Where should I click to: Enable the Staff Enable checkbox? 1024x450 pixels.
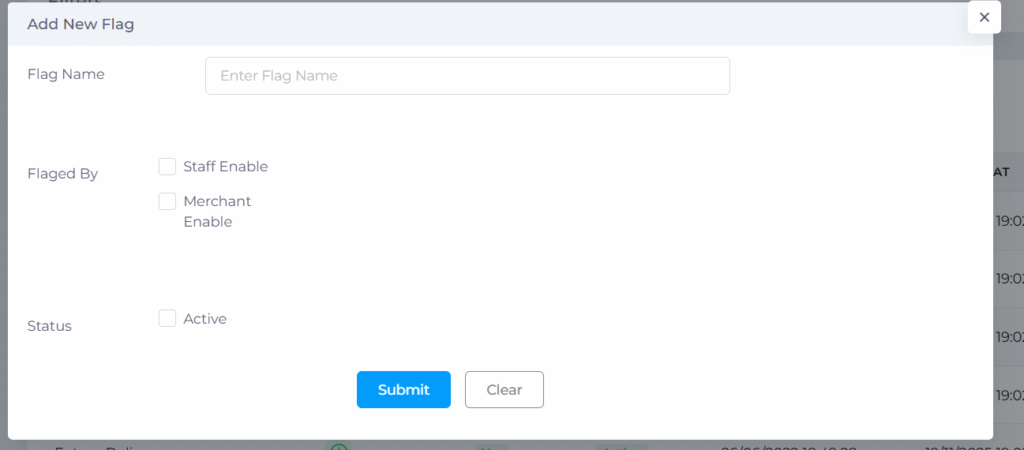point(167,166)
